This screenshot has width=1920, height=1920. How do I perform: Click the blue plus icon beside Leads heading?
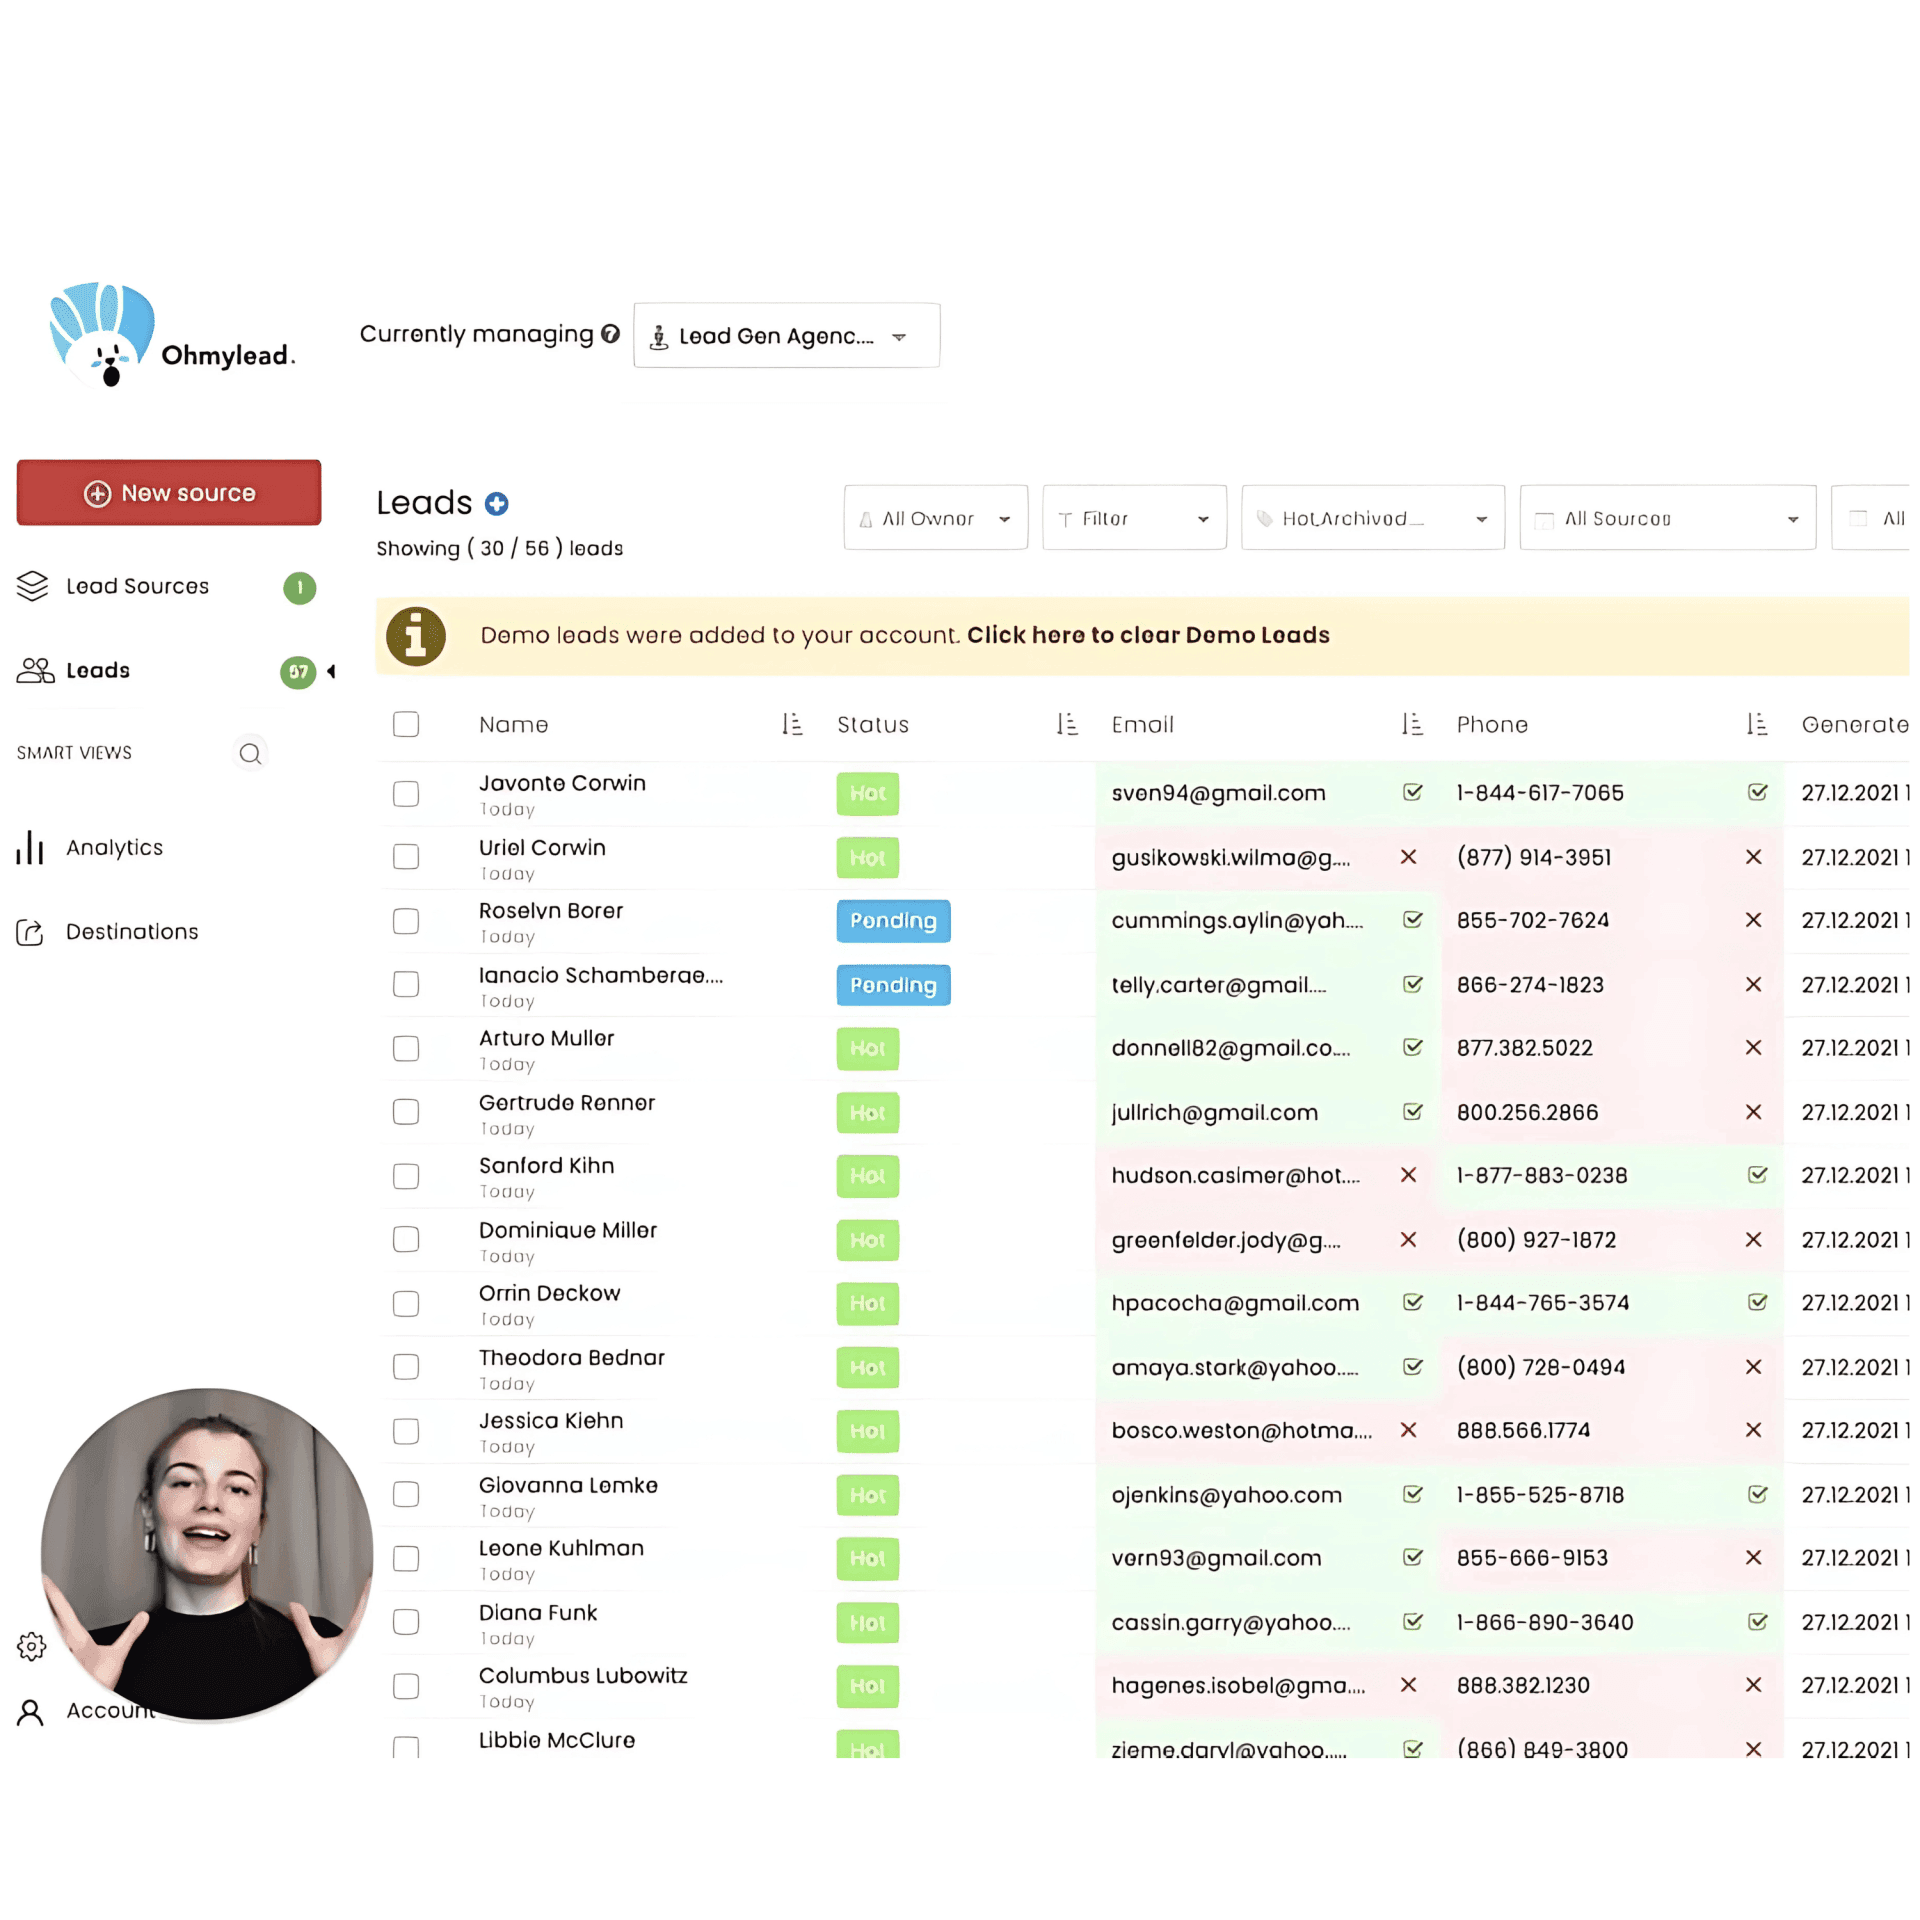[496, 503]
